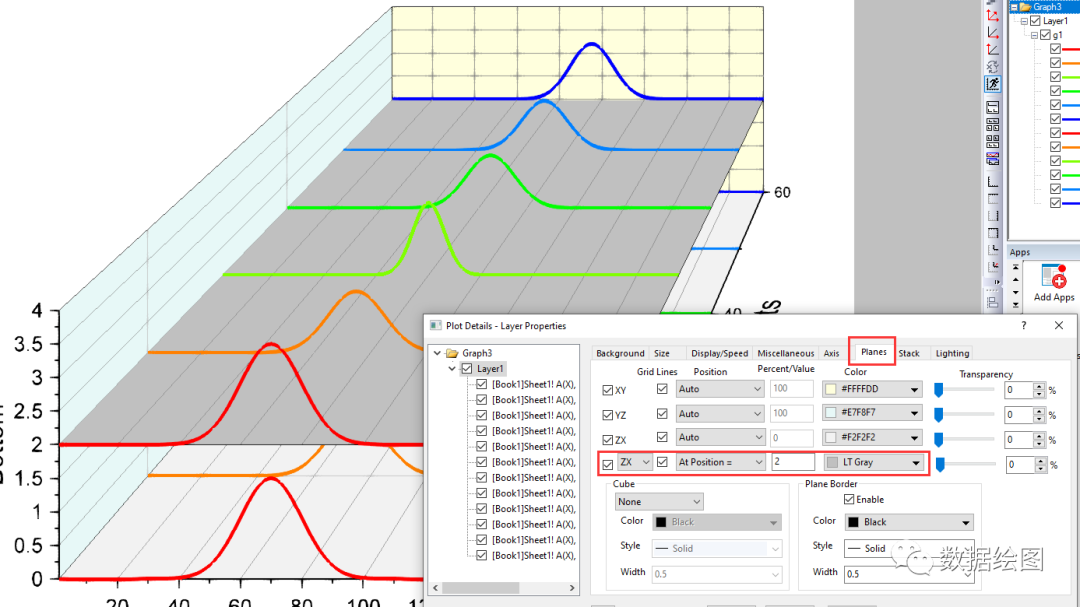Open ZX plane color #F2F2F2 picker

coord(873,437)
